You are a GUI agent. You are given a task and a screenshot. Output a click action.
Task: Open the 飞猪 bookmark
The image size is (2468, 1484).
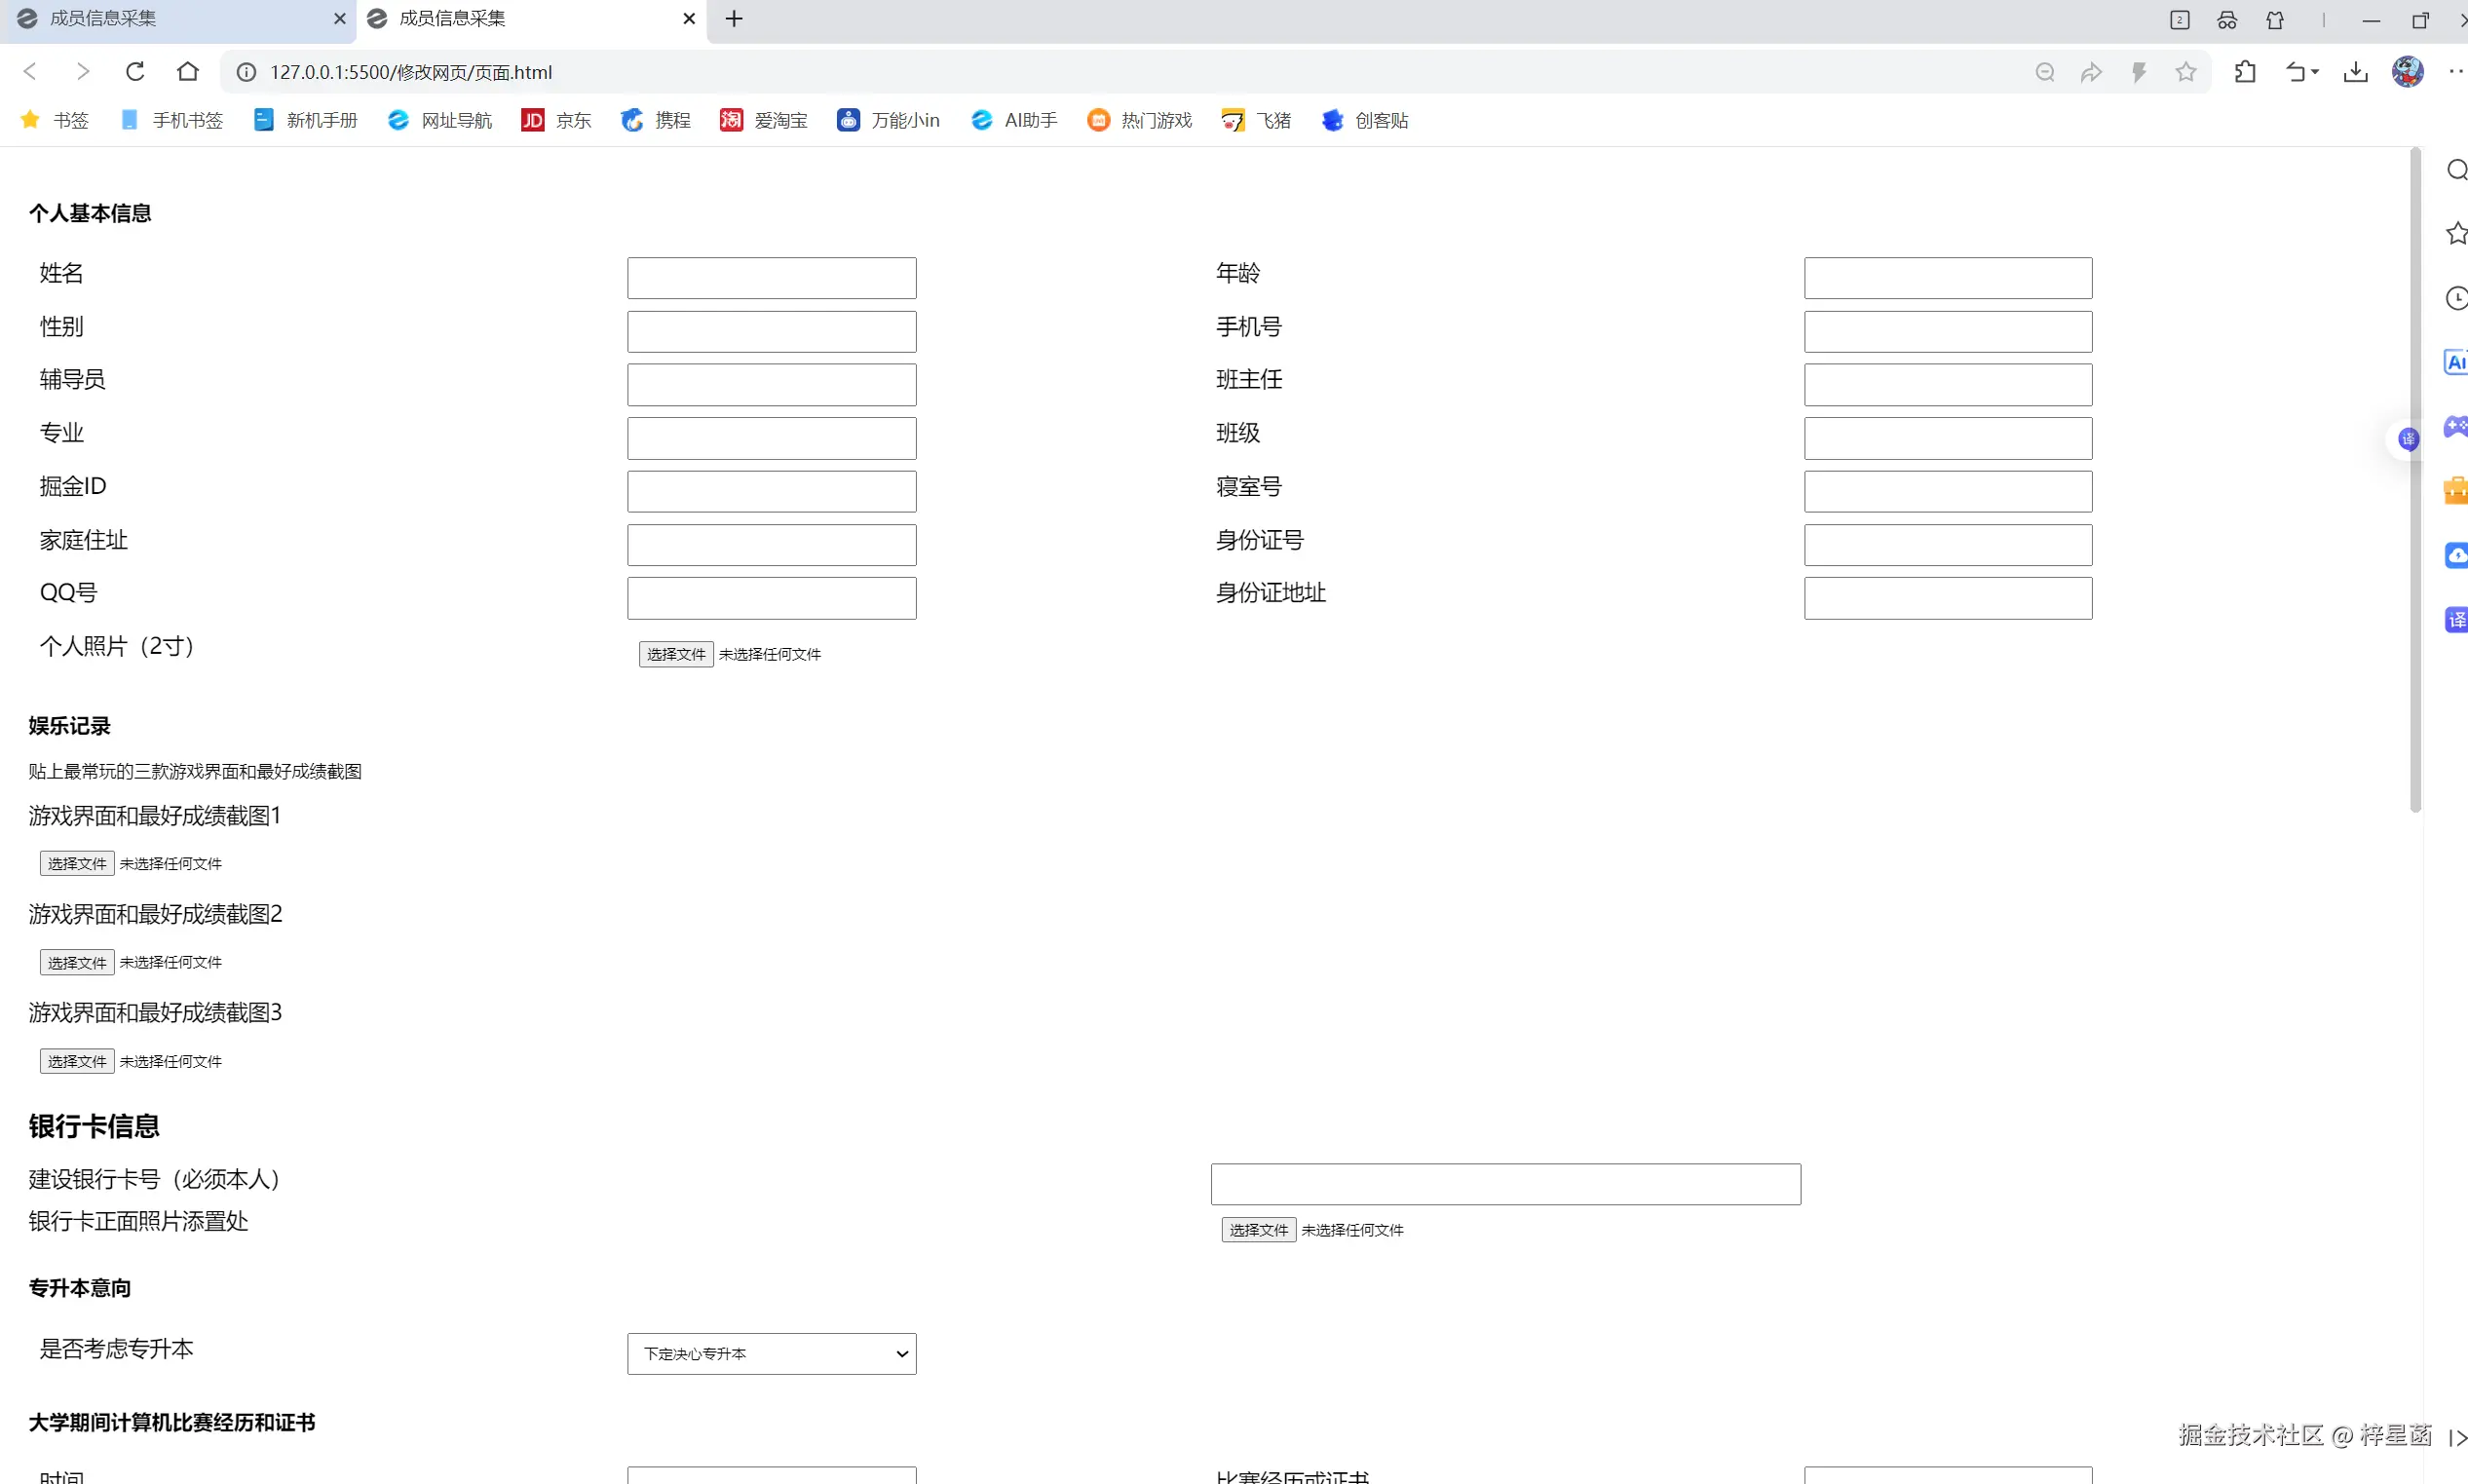click(1256, 119)
